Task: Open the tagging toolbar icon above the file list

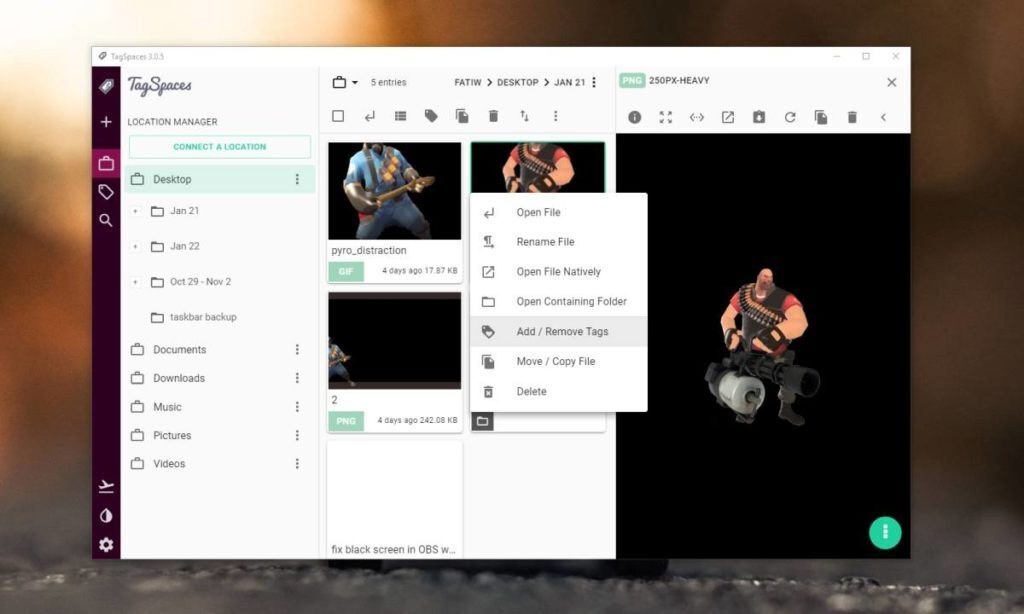Action: point(431,116)
